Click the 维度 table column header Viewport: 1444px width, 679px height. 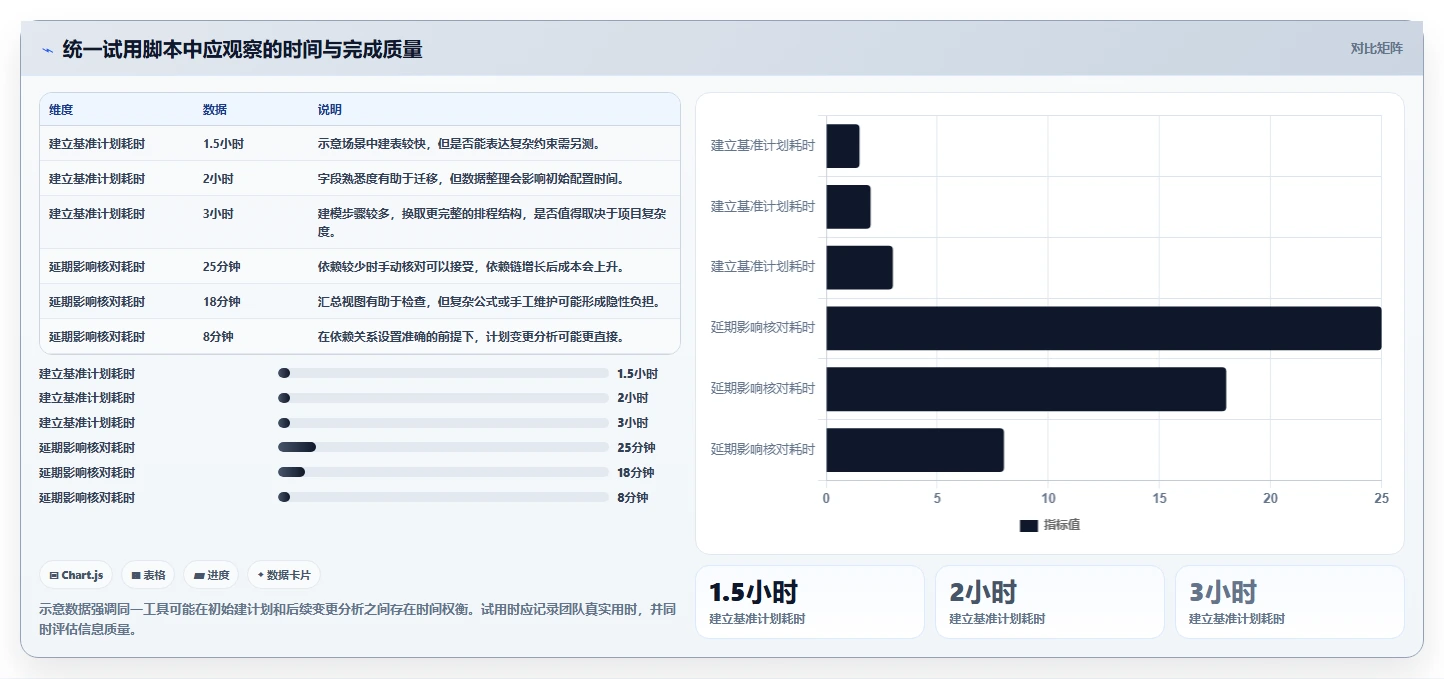pyautogui.click(x=61, y=109)
